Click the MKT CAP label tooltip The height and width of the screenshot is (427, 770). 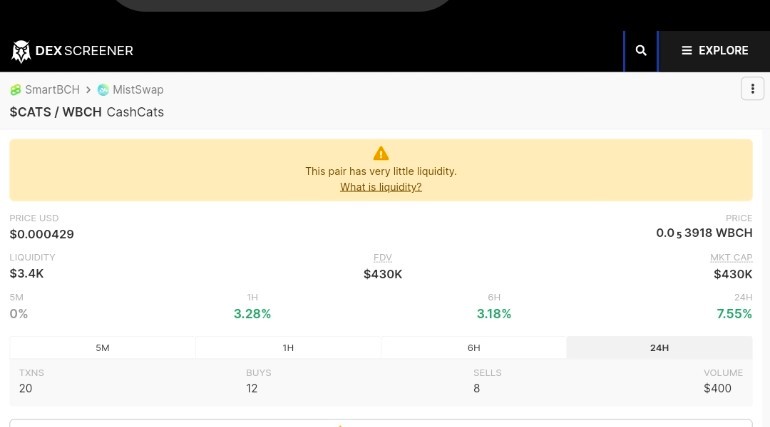tap(731, 258)
